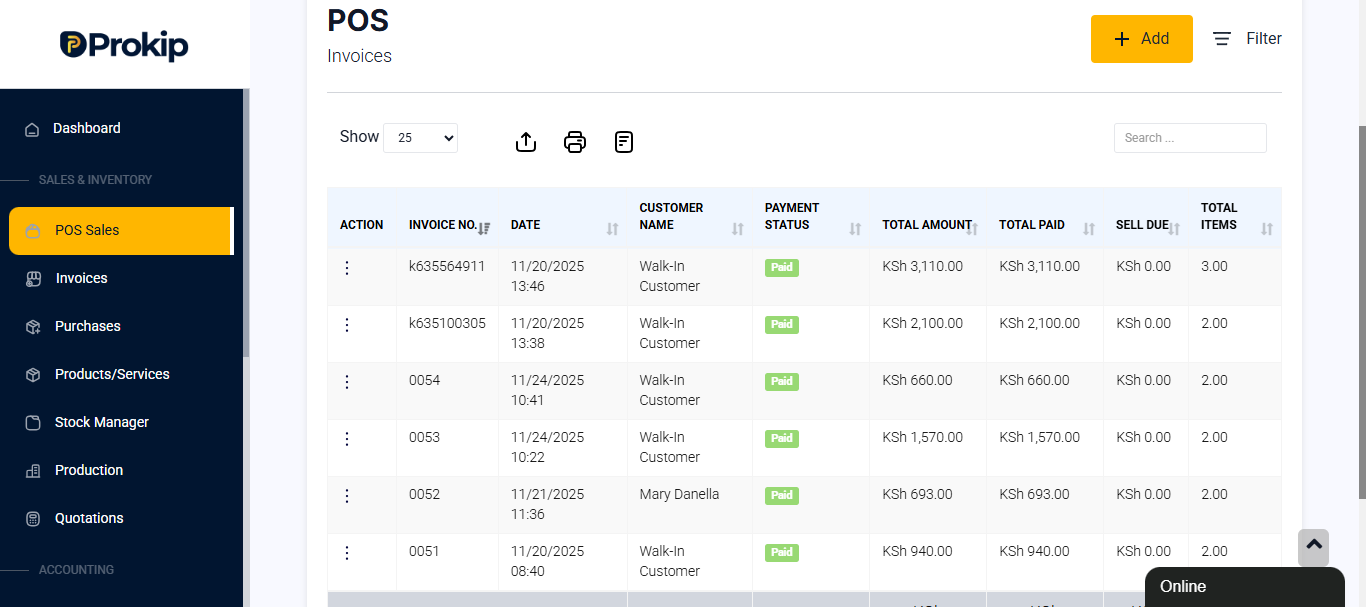Viewport: 1366px width, 607px height.
Task: Click the document list icon beside printer
Action: click(x=624, y=142)
